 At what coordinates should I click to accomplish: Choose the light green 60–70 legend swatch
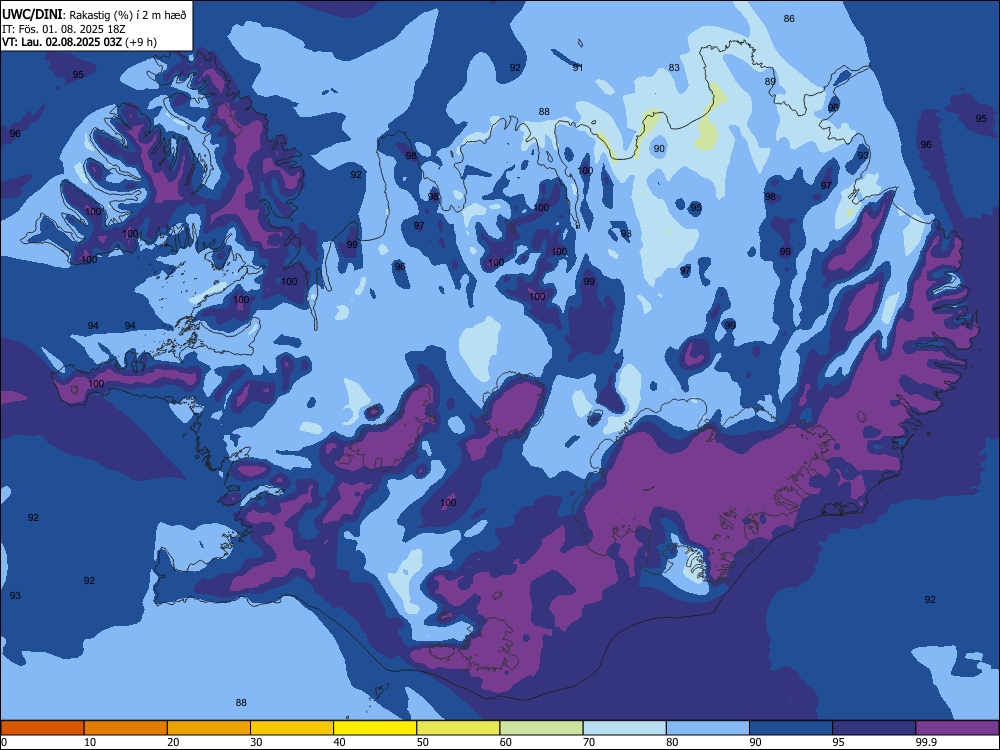tap(541, 728)
